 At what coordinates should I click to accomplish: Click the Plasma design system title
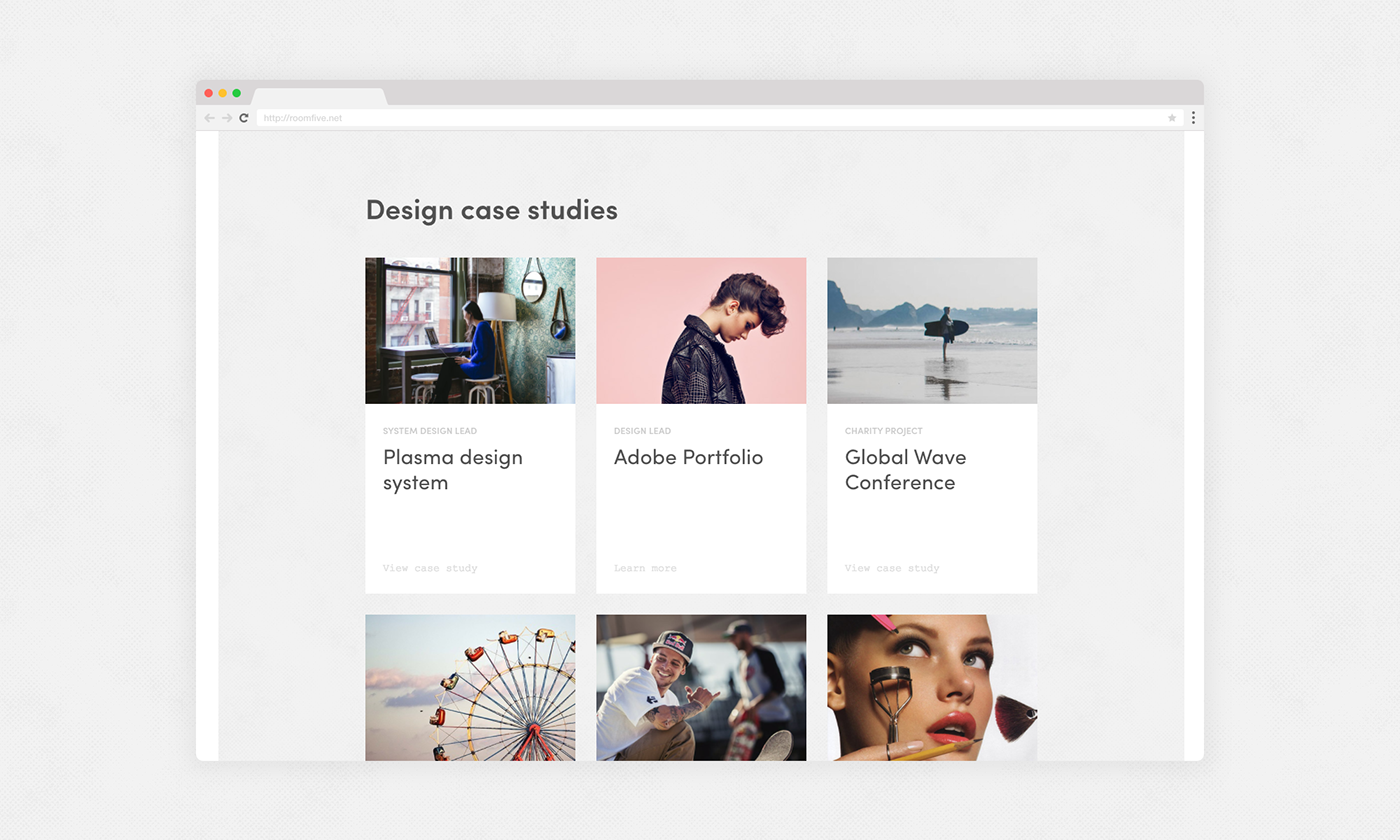tap(453, 470)
